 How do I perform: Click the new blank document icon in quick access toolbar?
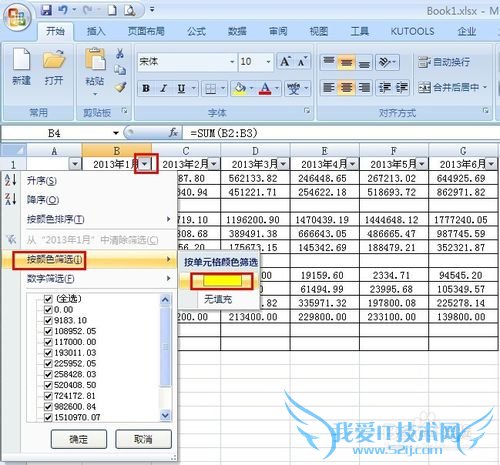112,10
